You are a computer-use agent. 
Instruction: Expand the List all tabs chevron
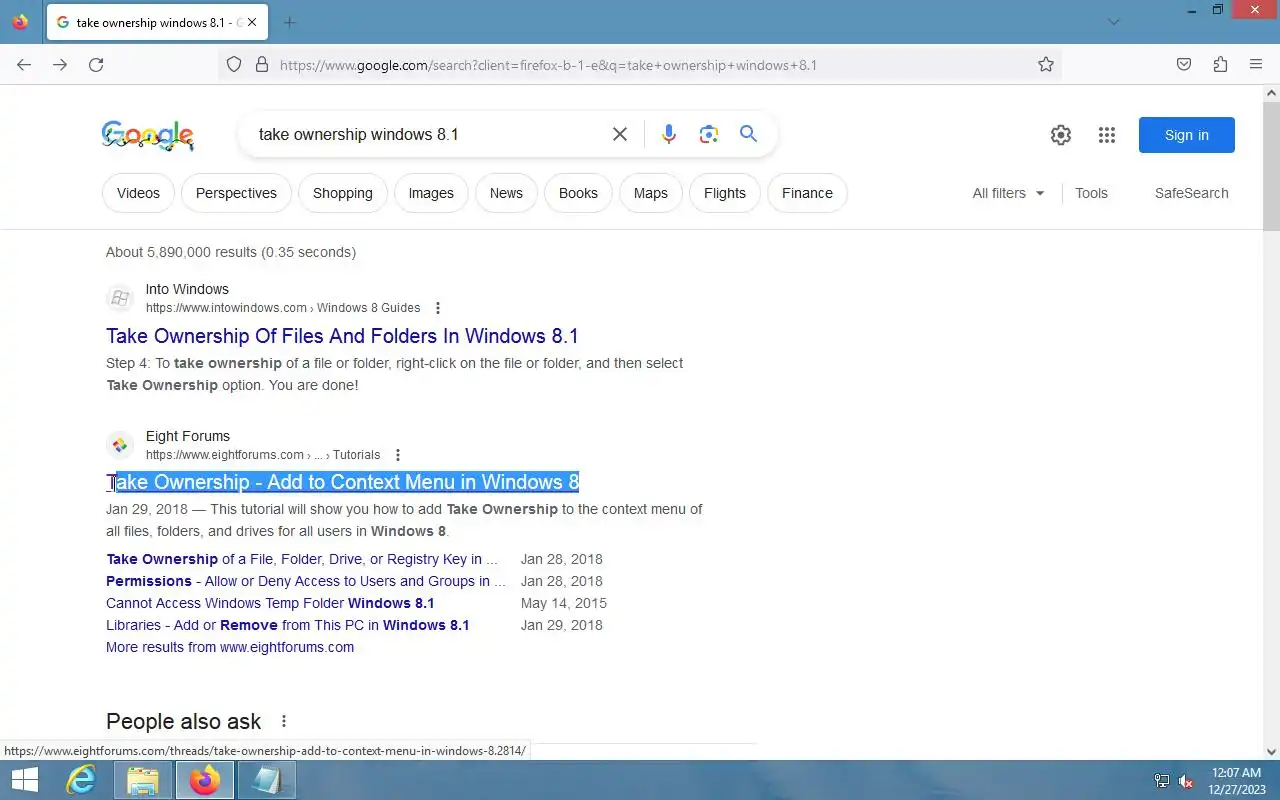pos(1114,22)
